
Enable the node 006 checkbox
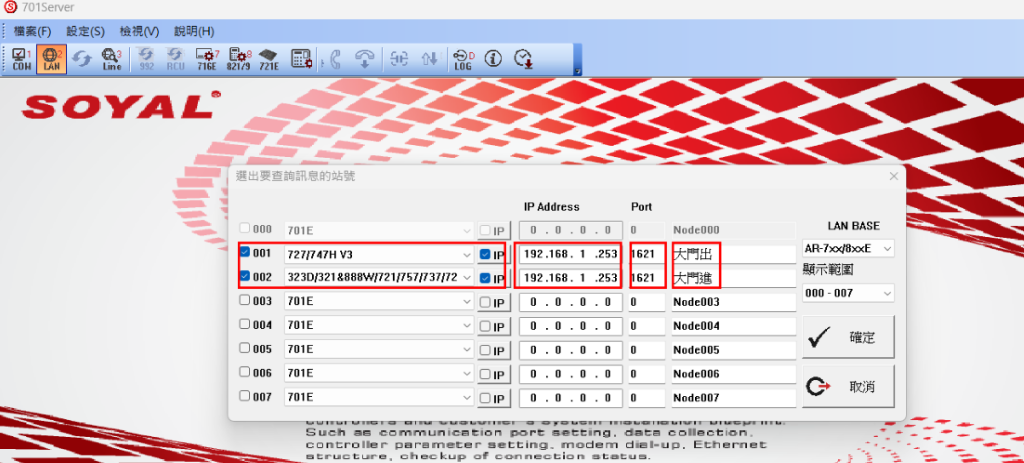(x=245, y=372)
